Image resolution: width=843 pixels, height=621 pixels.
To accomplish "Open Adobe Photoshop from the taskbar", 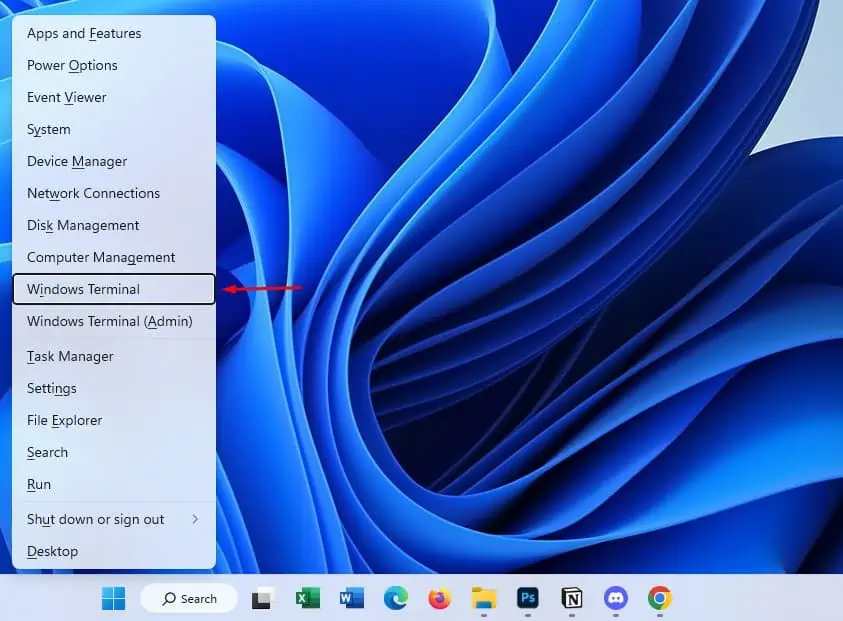I will (x=527, y=598).
